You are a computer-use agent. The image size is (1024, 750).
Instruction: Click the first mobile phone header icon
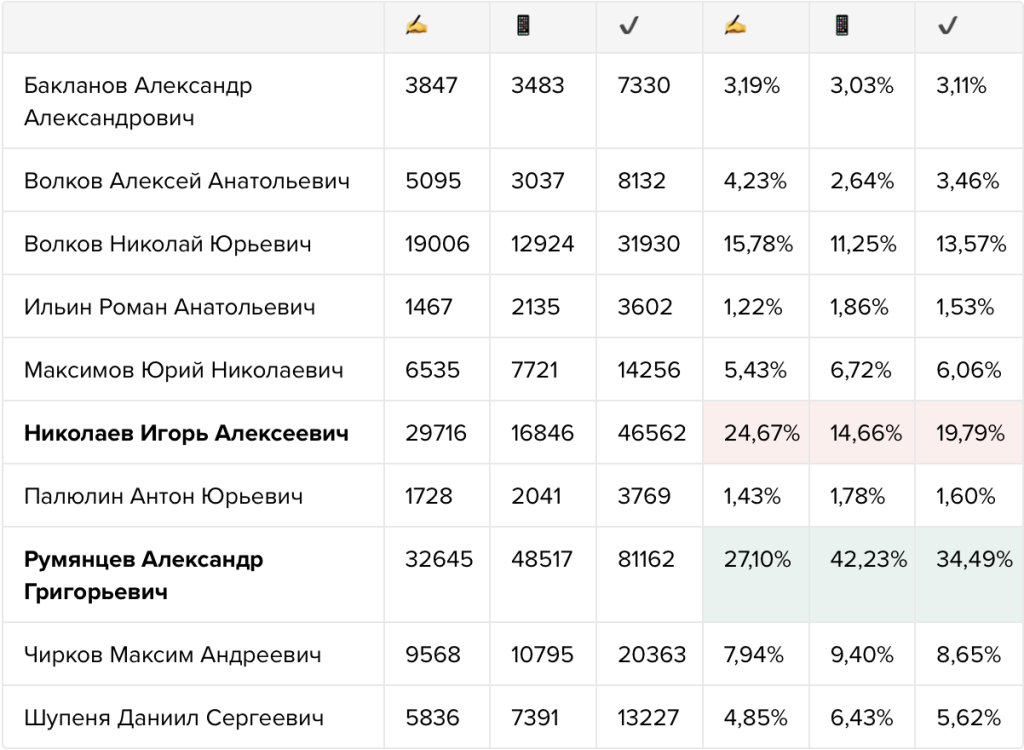[x=522, y=26]
